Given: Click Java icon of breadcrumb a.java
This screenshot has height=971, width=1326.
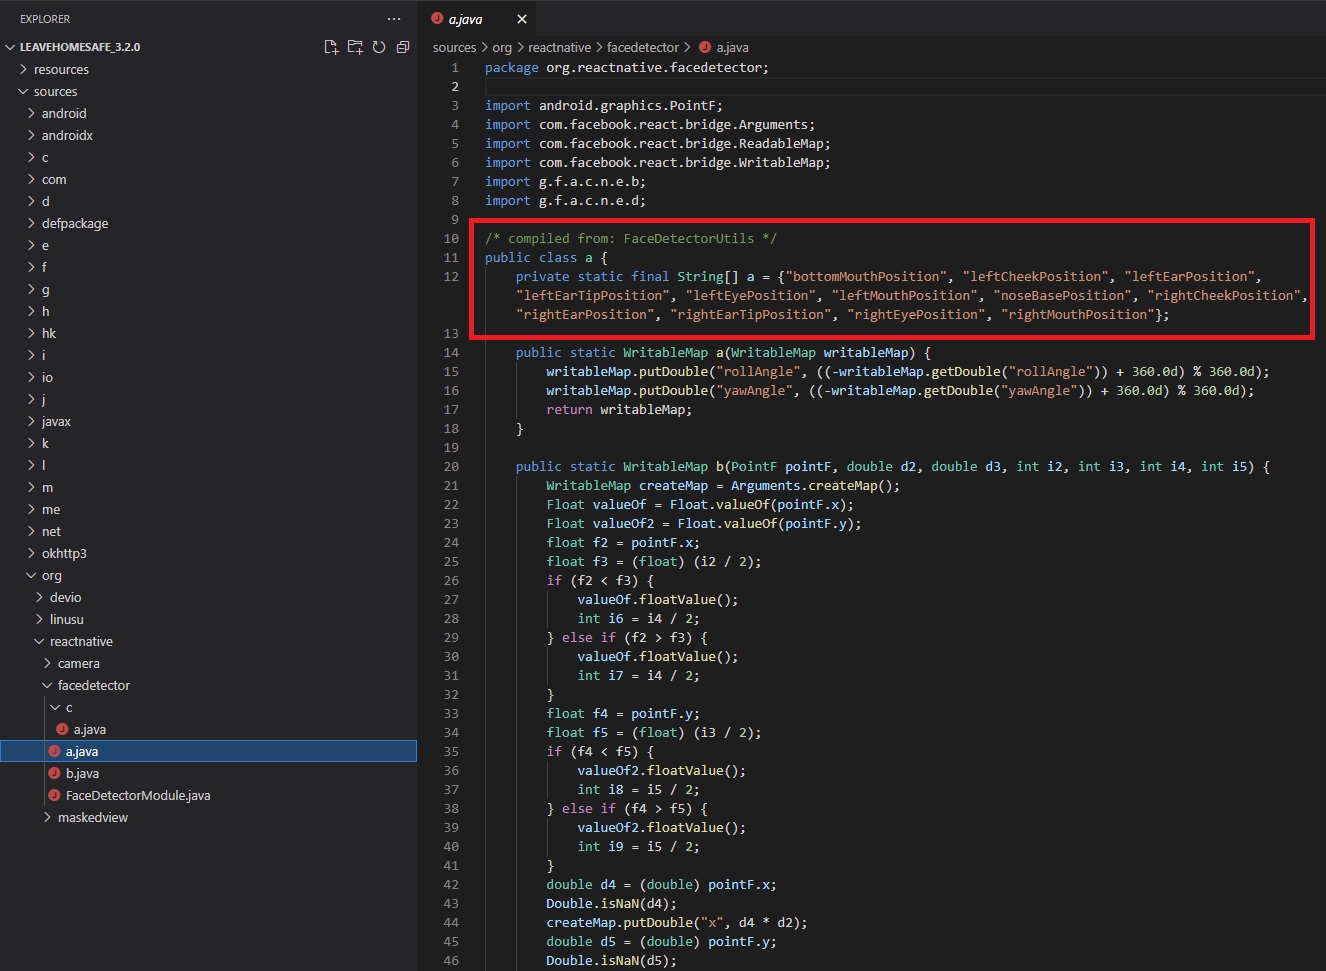Looking at the screenshot, I should coord(705,47).
